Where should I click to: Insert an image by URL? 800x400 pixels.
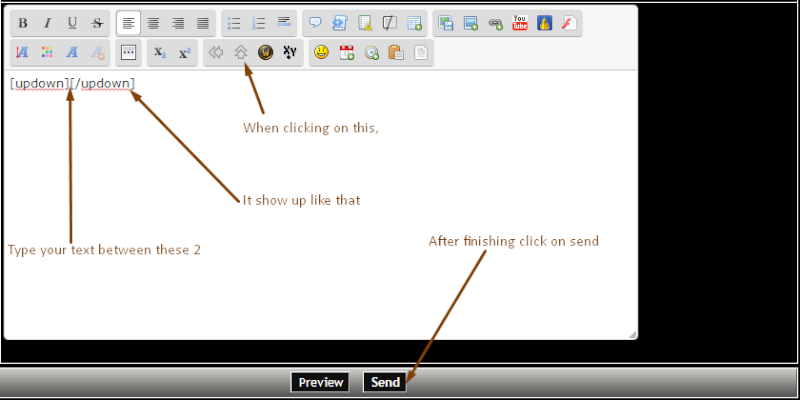470,23
